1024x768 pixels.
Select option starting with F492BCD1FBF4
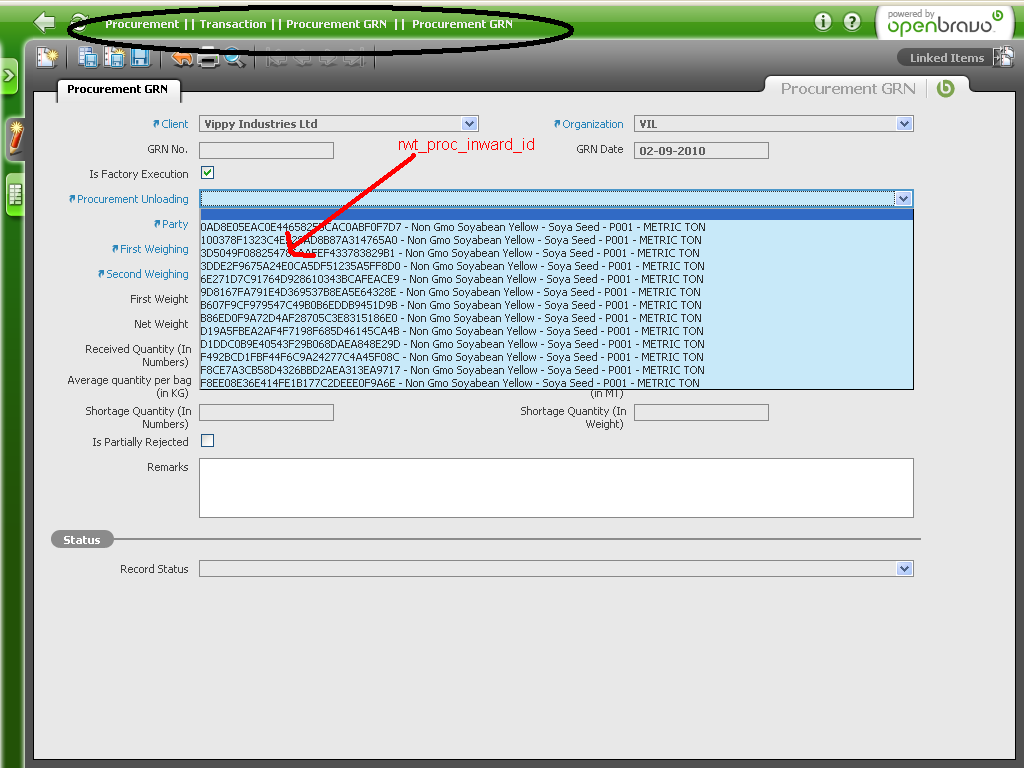[556, 357]
